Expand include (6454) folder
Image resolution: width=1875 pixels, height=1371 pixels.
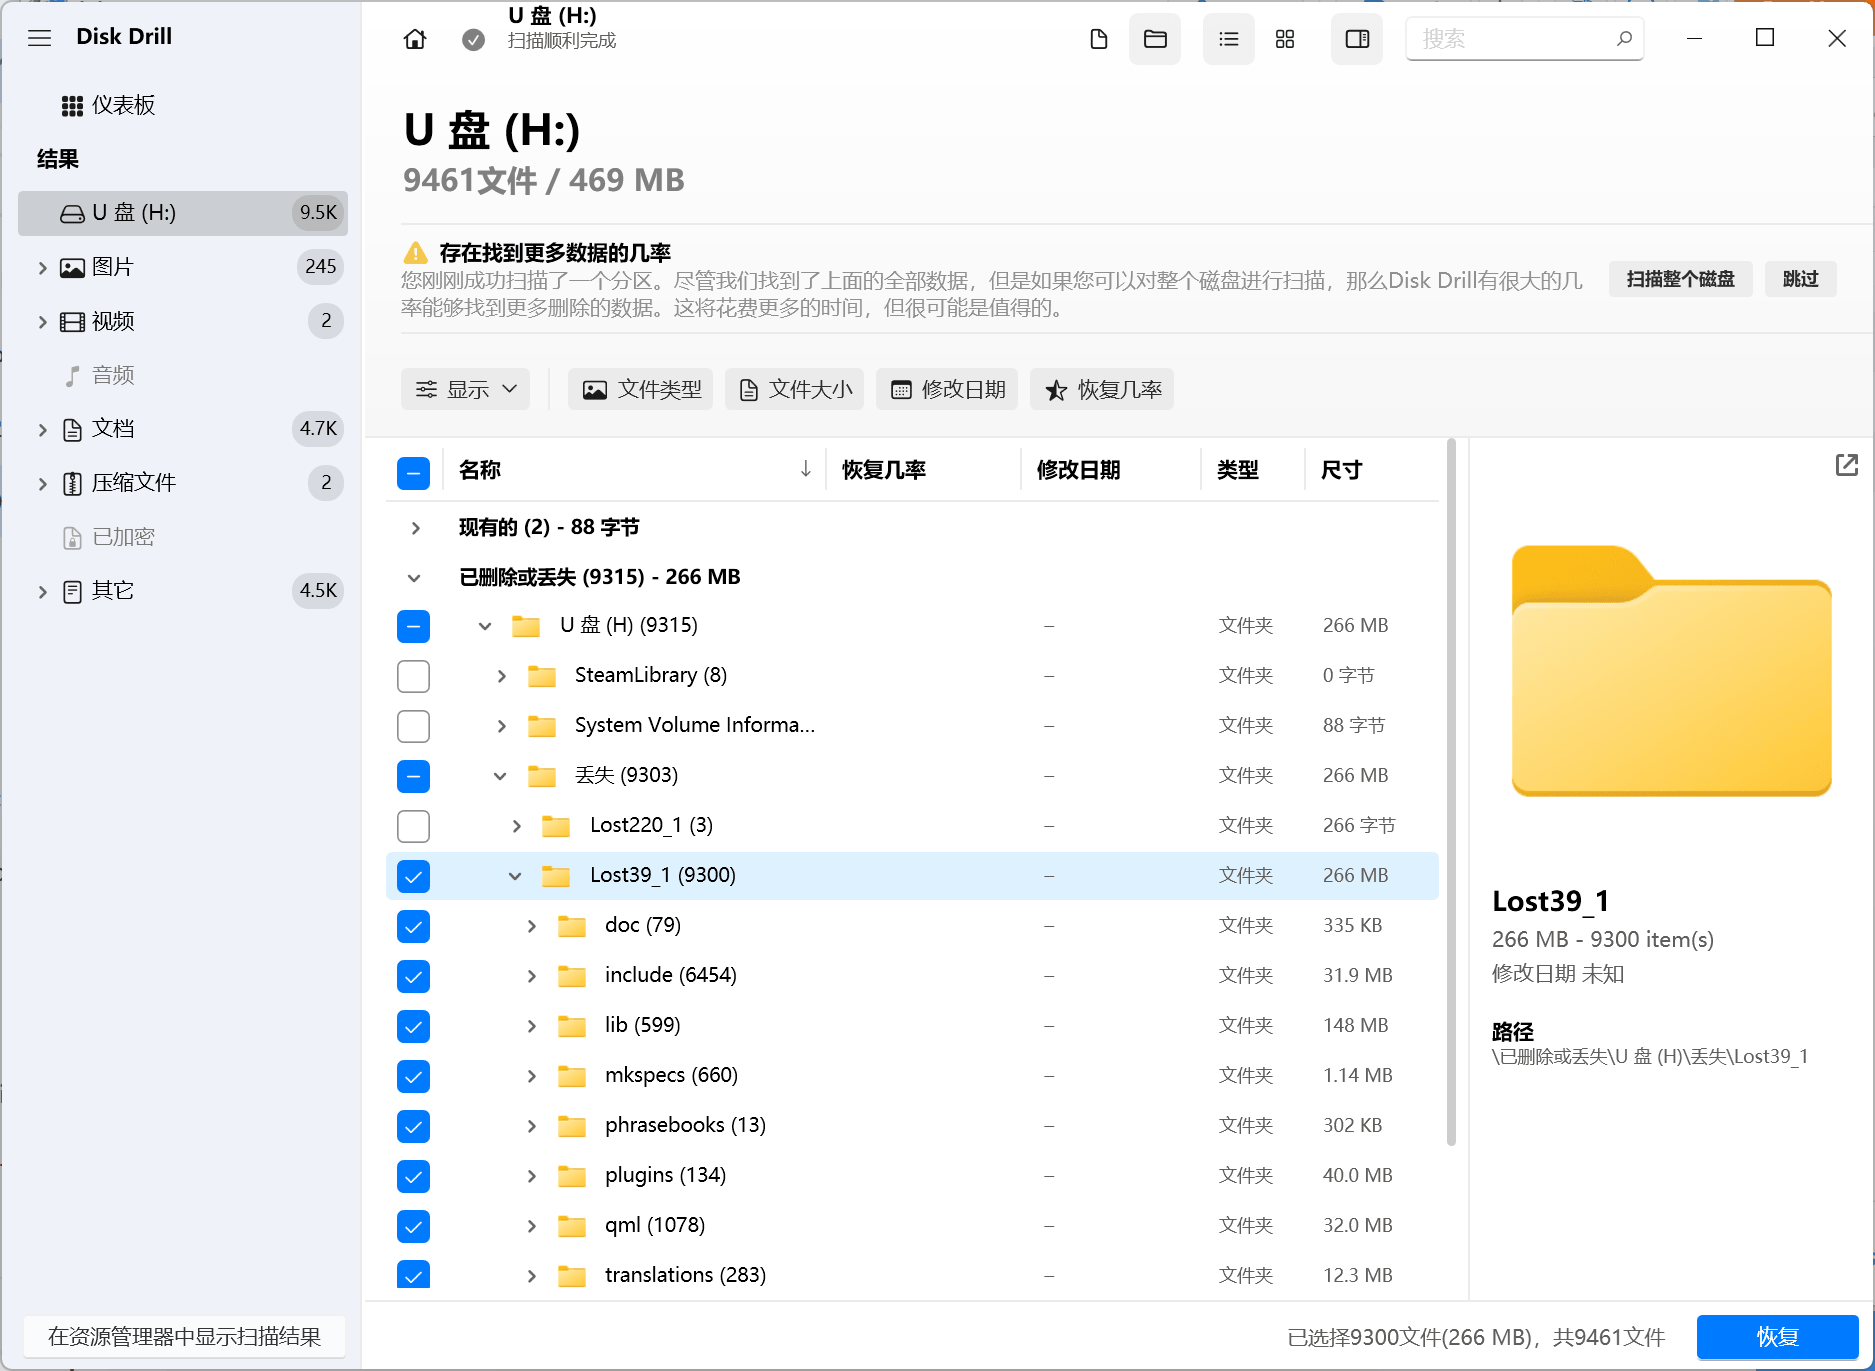point(531,976)
